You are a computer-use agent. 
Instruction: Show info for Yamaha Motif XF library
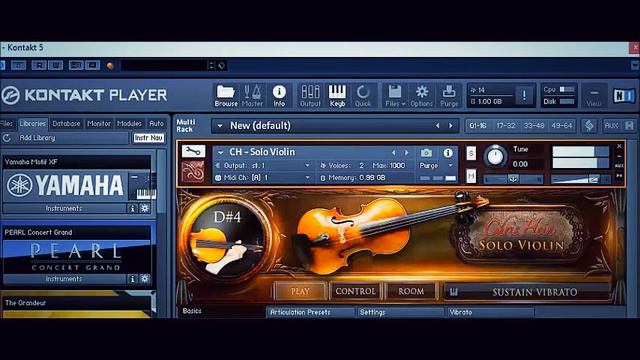point(132,208)
